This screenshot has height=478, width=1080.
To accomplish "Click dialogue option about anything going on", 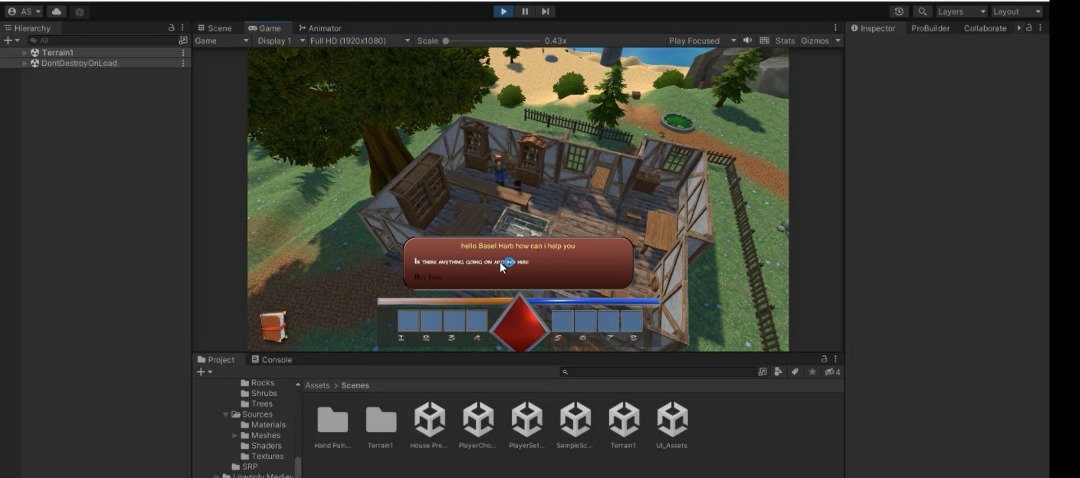I will coord(472,262).
